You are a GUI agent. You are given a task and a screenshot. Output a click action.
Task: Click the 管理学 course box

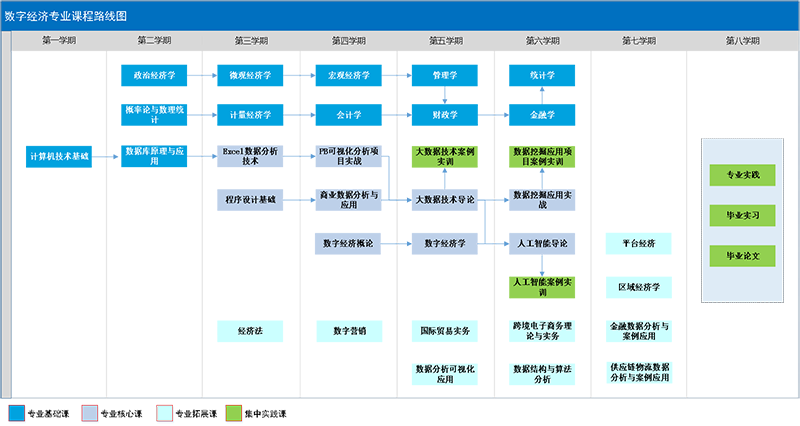click(445, 76)
